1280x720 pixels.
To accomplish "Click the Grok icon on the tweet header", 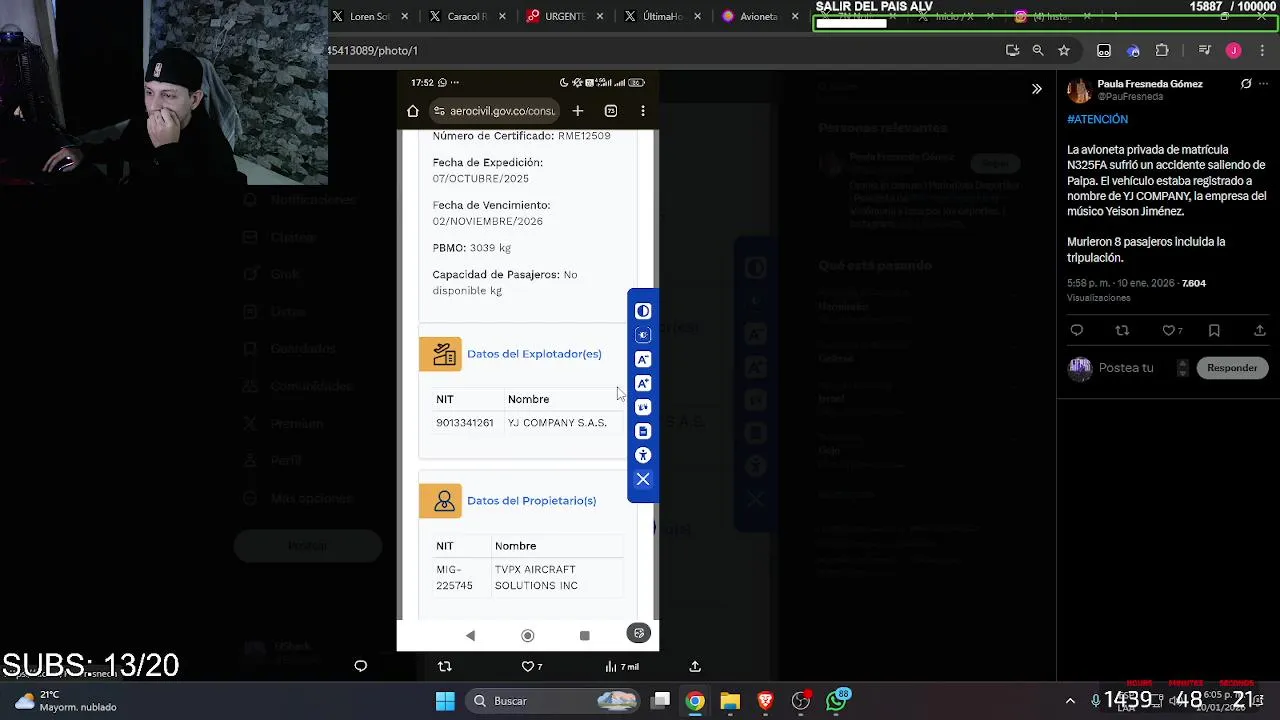I will (x=1246, y=84).
